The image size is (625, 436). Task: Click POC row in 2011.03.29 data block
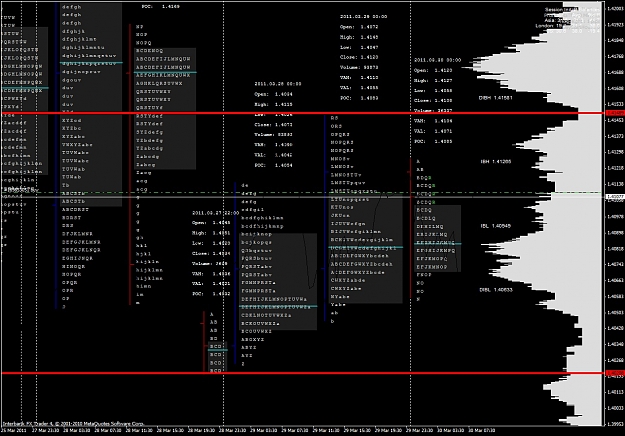point(359,98)
